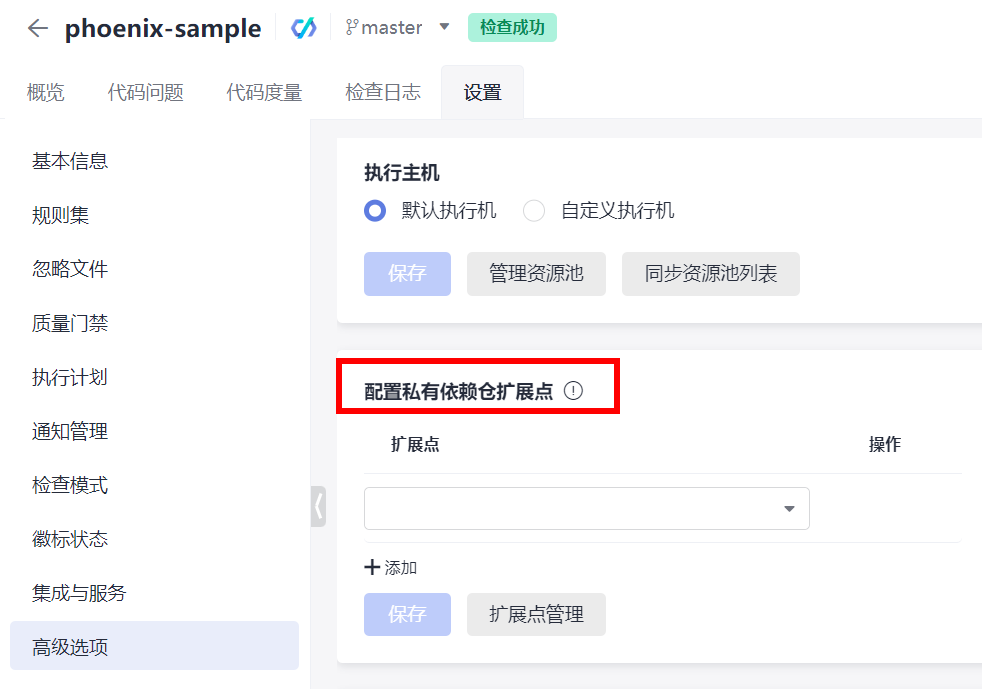Expand the 扩展点 selection dropdown

(x=789, y=509)
